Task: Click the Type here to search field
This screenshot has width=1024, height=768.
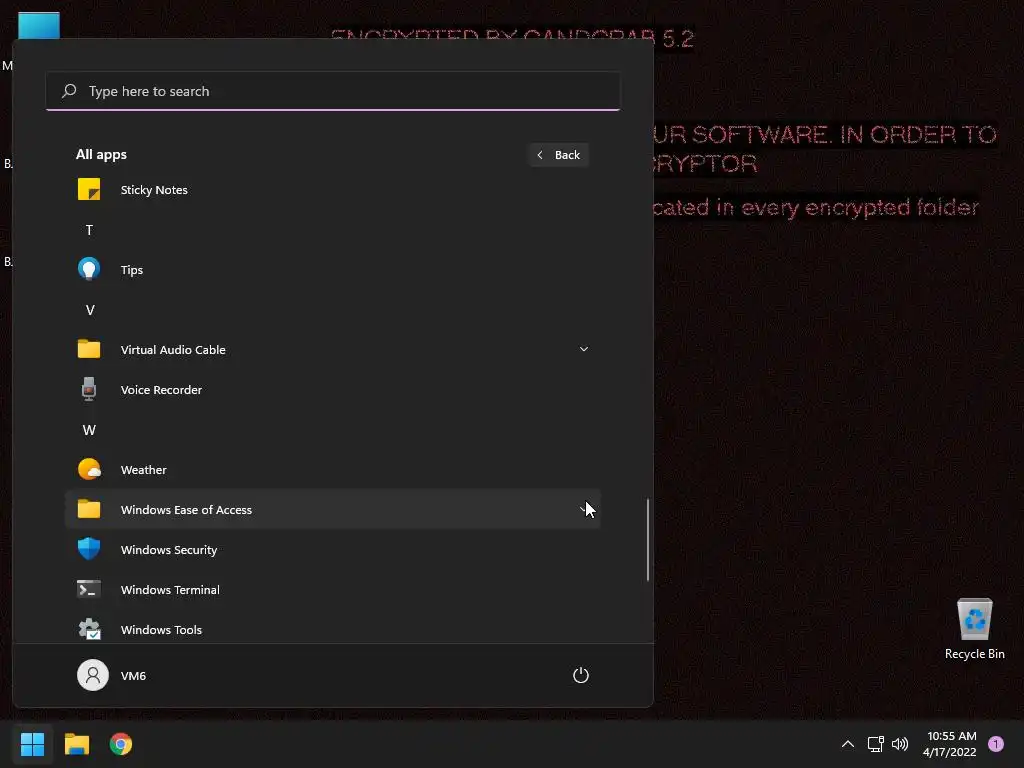Action: (333, 91)
